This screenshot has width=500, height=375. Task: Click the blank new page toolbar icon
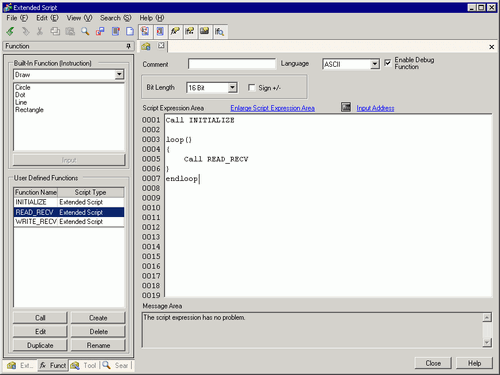[x=130, y=31]
